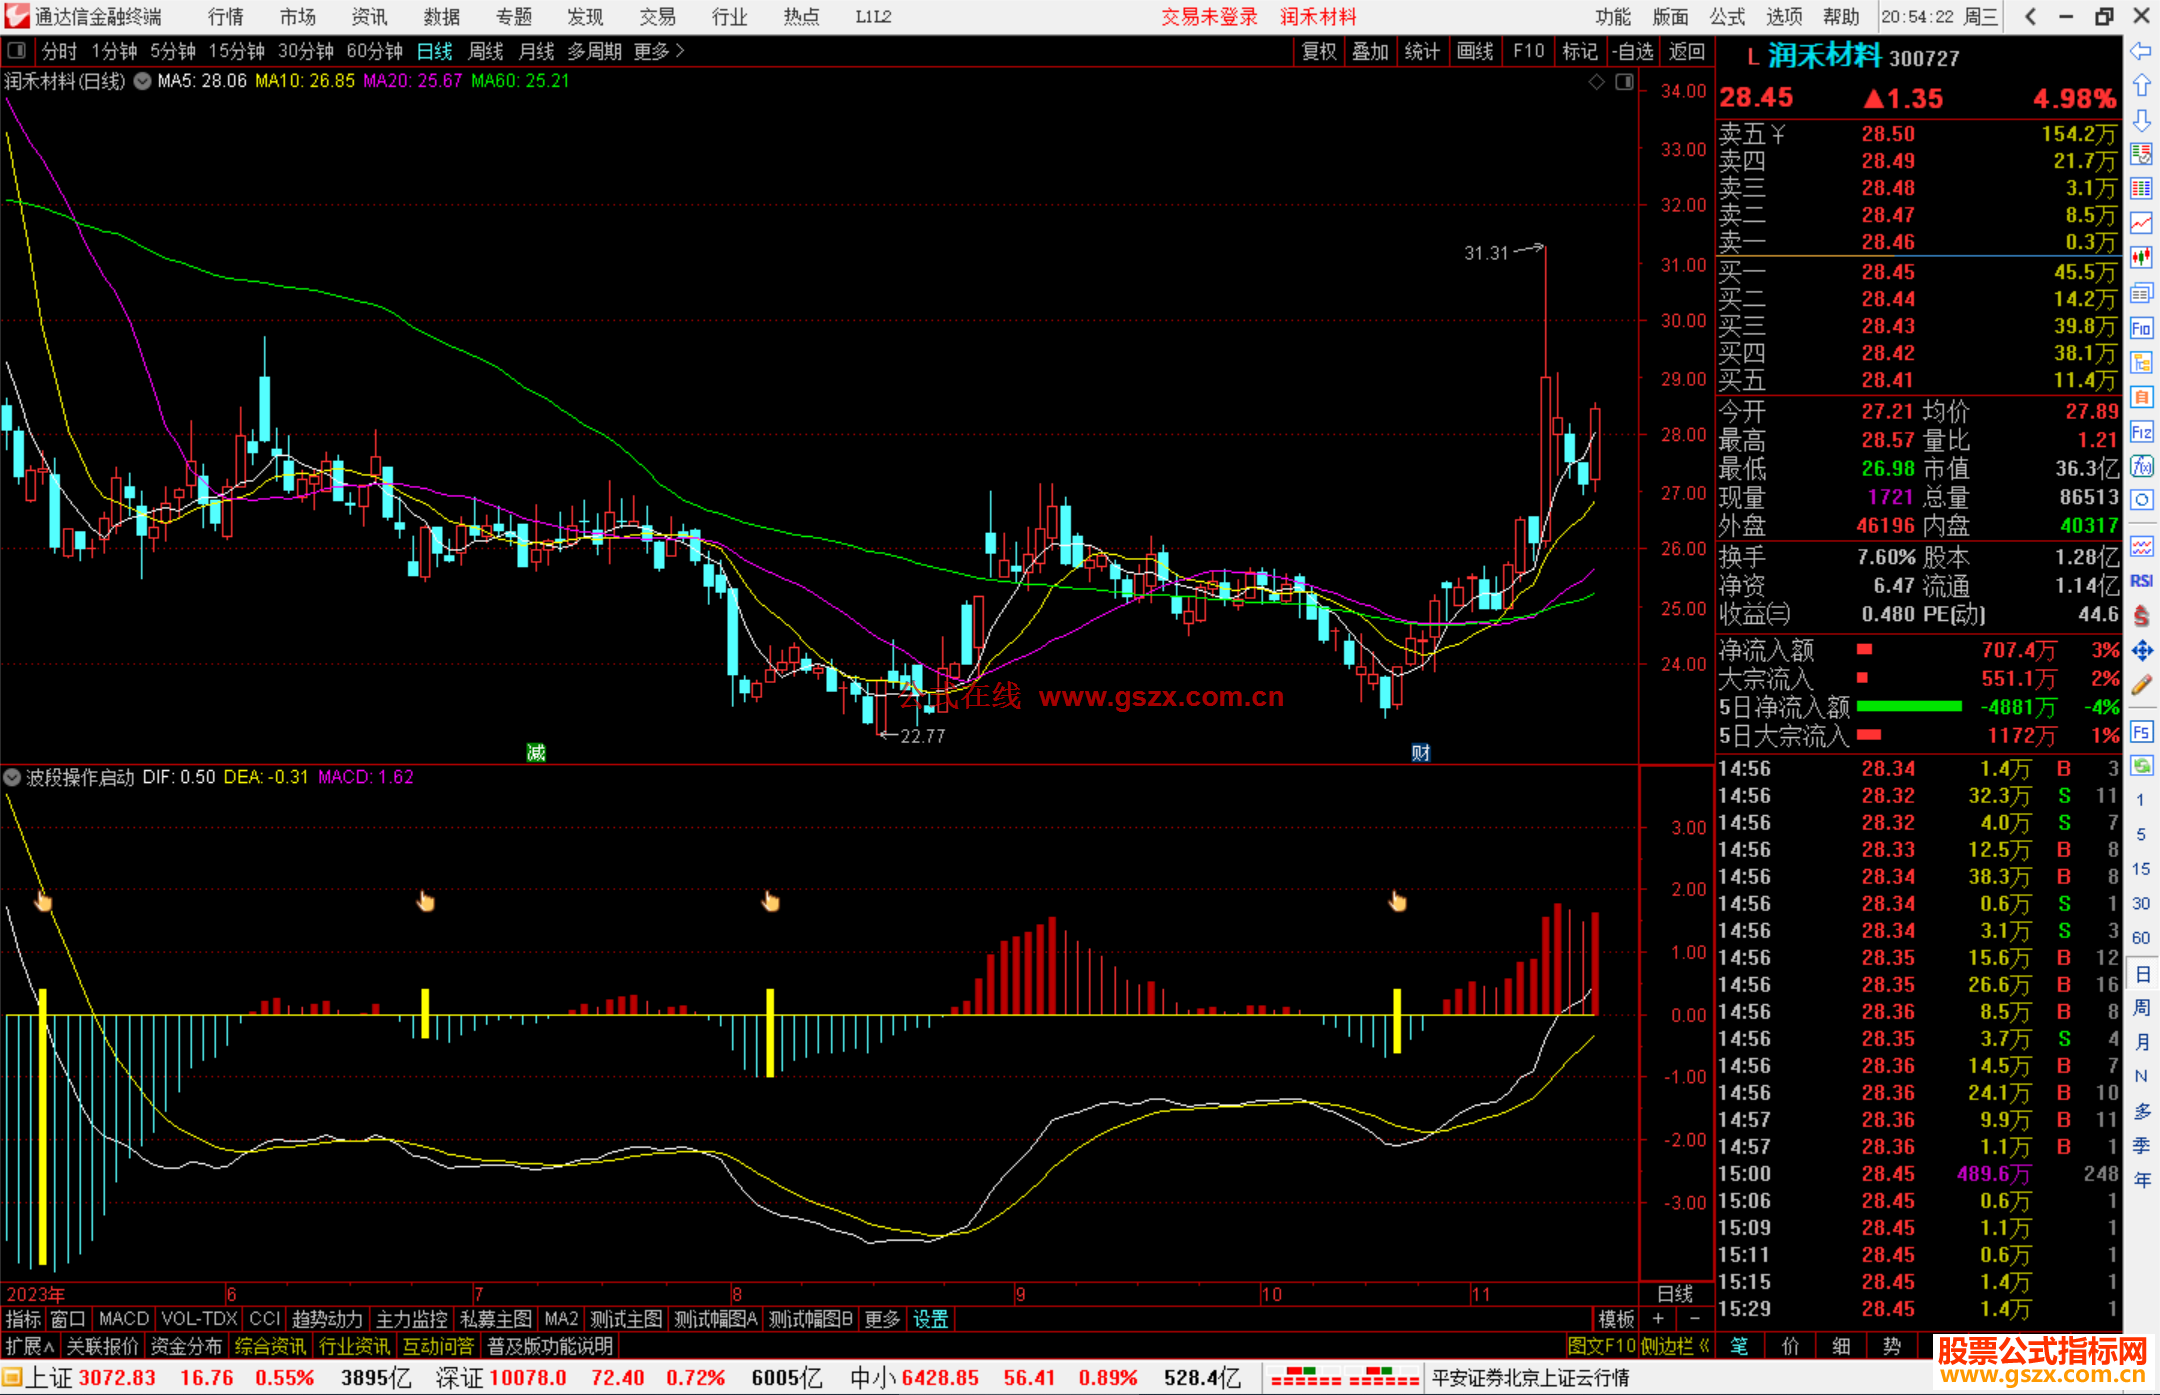Image resolution: width=2160 pixels, height=1395 pixels.
Task: Click the RSI indicator sidebar icon
Action: [2141, 580]
